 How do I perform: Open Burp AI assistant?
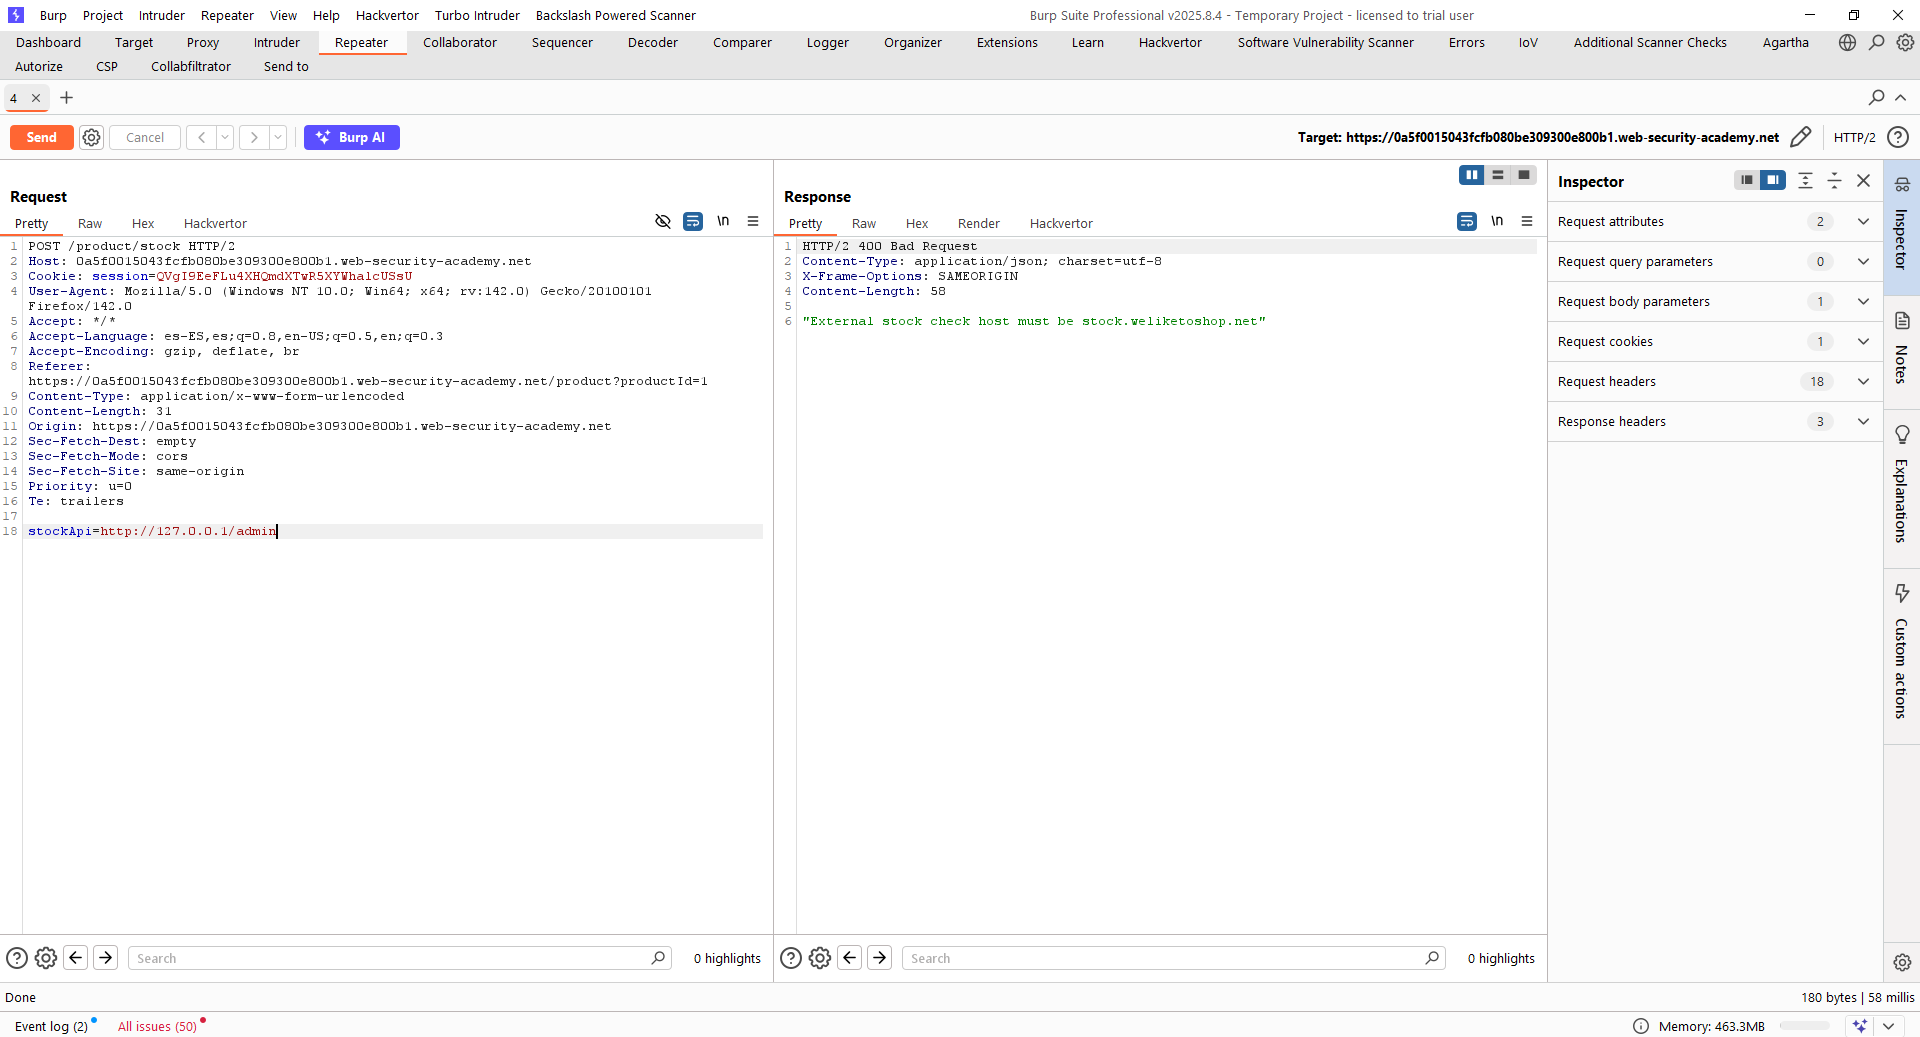point(351,137)
